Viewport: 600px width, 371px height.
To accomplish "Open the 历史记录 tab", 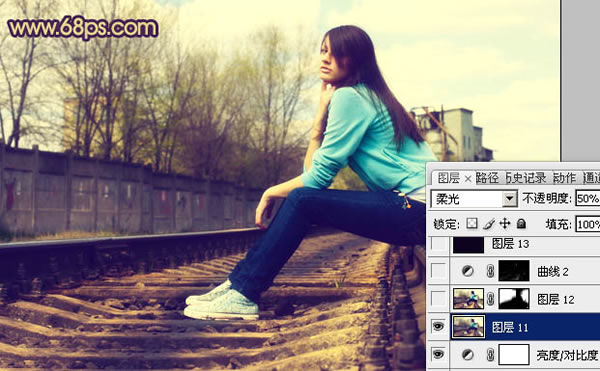I will (526, 178).
